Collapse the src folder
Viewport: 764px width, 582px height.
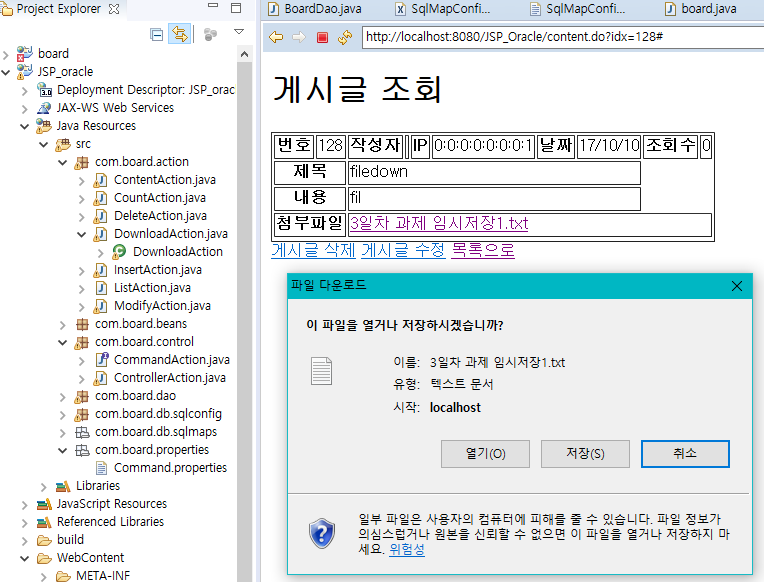pos(44,144)
